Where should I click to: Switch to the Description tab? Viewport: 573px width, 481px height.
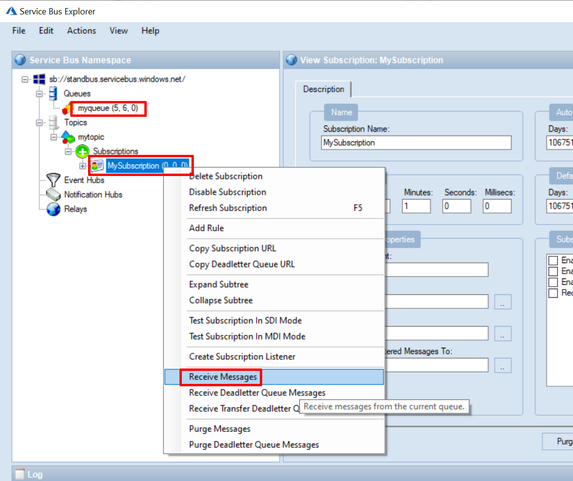click(x=323, y=89)
